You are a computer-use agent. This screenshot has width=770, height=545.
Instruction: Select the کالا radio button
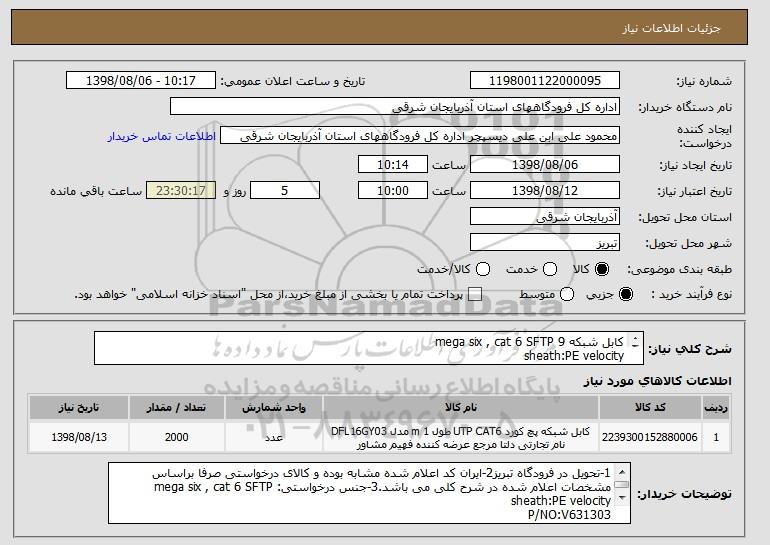coord(602,269)
